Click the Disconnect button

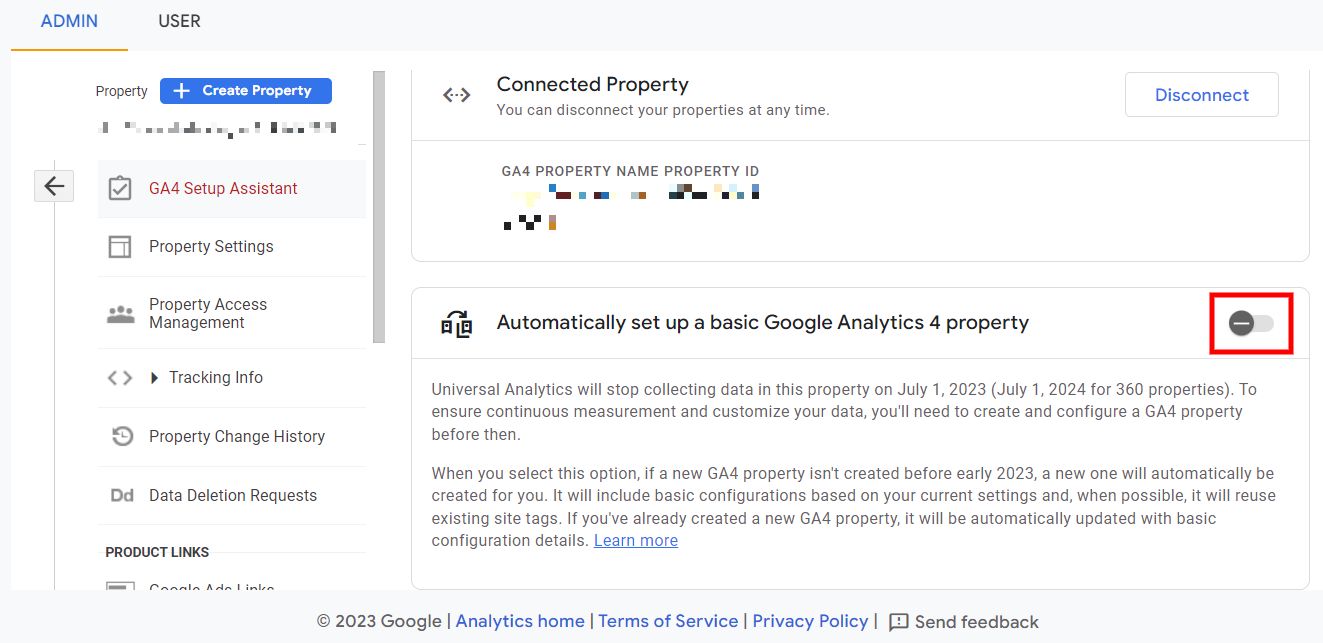click(x=1201, y=95)
